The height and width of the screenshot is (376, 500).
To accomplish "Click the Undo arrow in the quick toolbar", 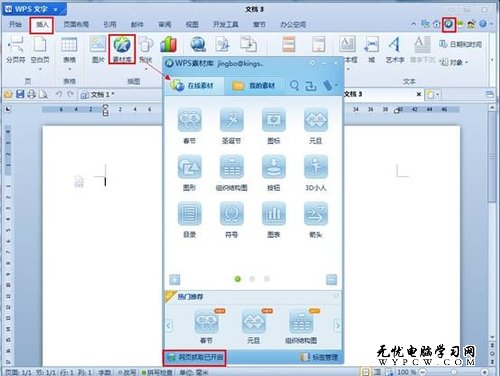I will [59, 94].
